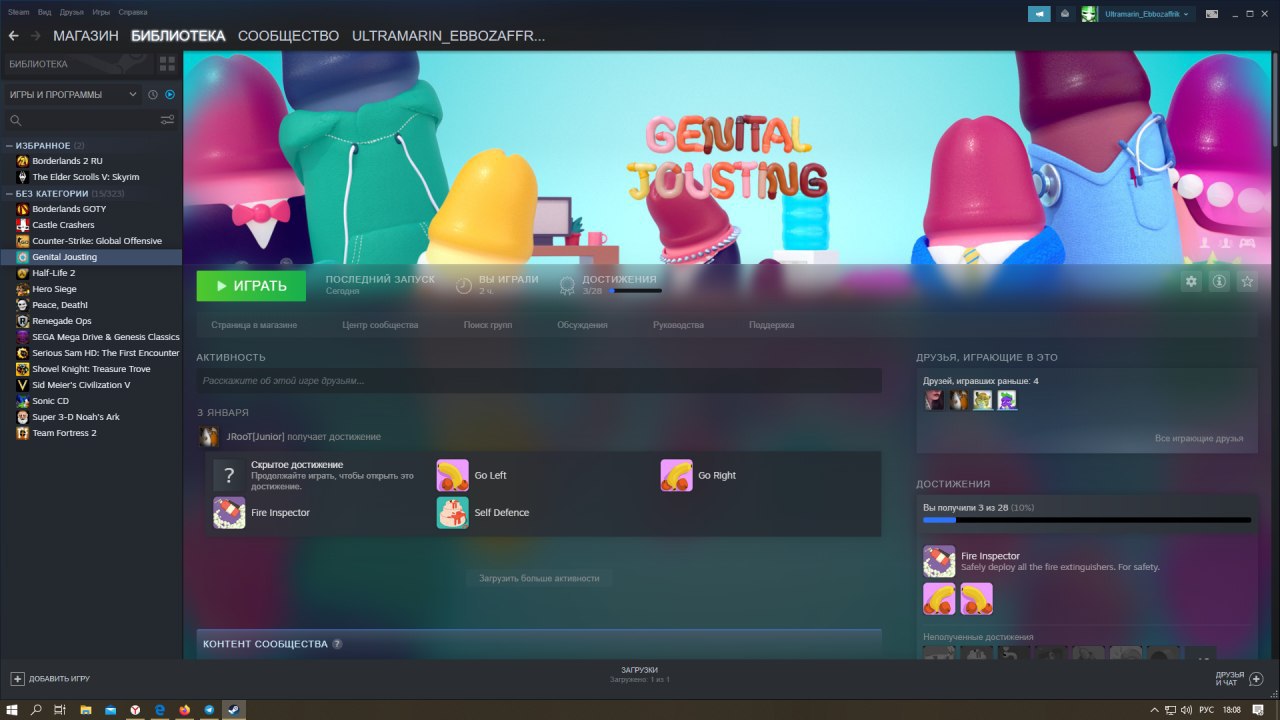The image size is (1280, 720).
Task: Open Справка menu
Action: (133, 12)
